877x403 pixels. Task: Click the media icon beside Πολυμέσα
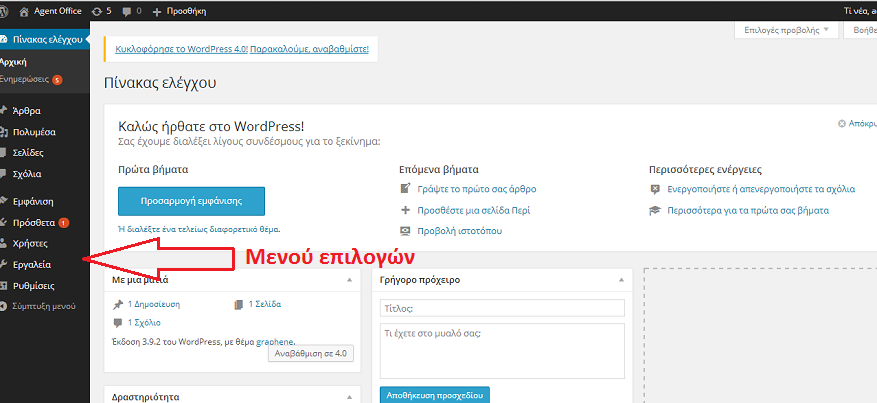(x=3, y=132)
